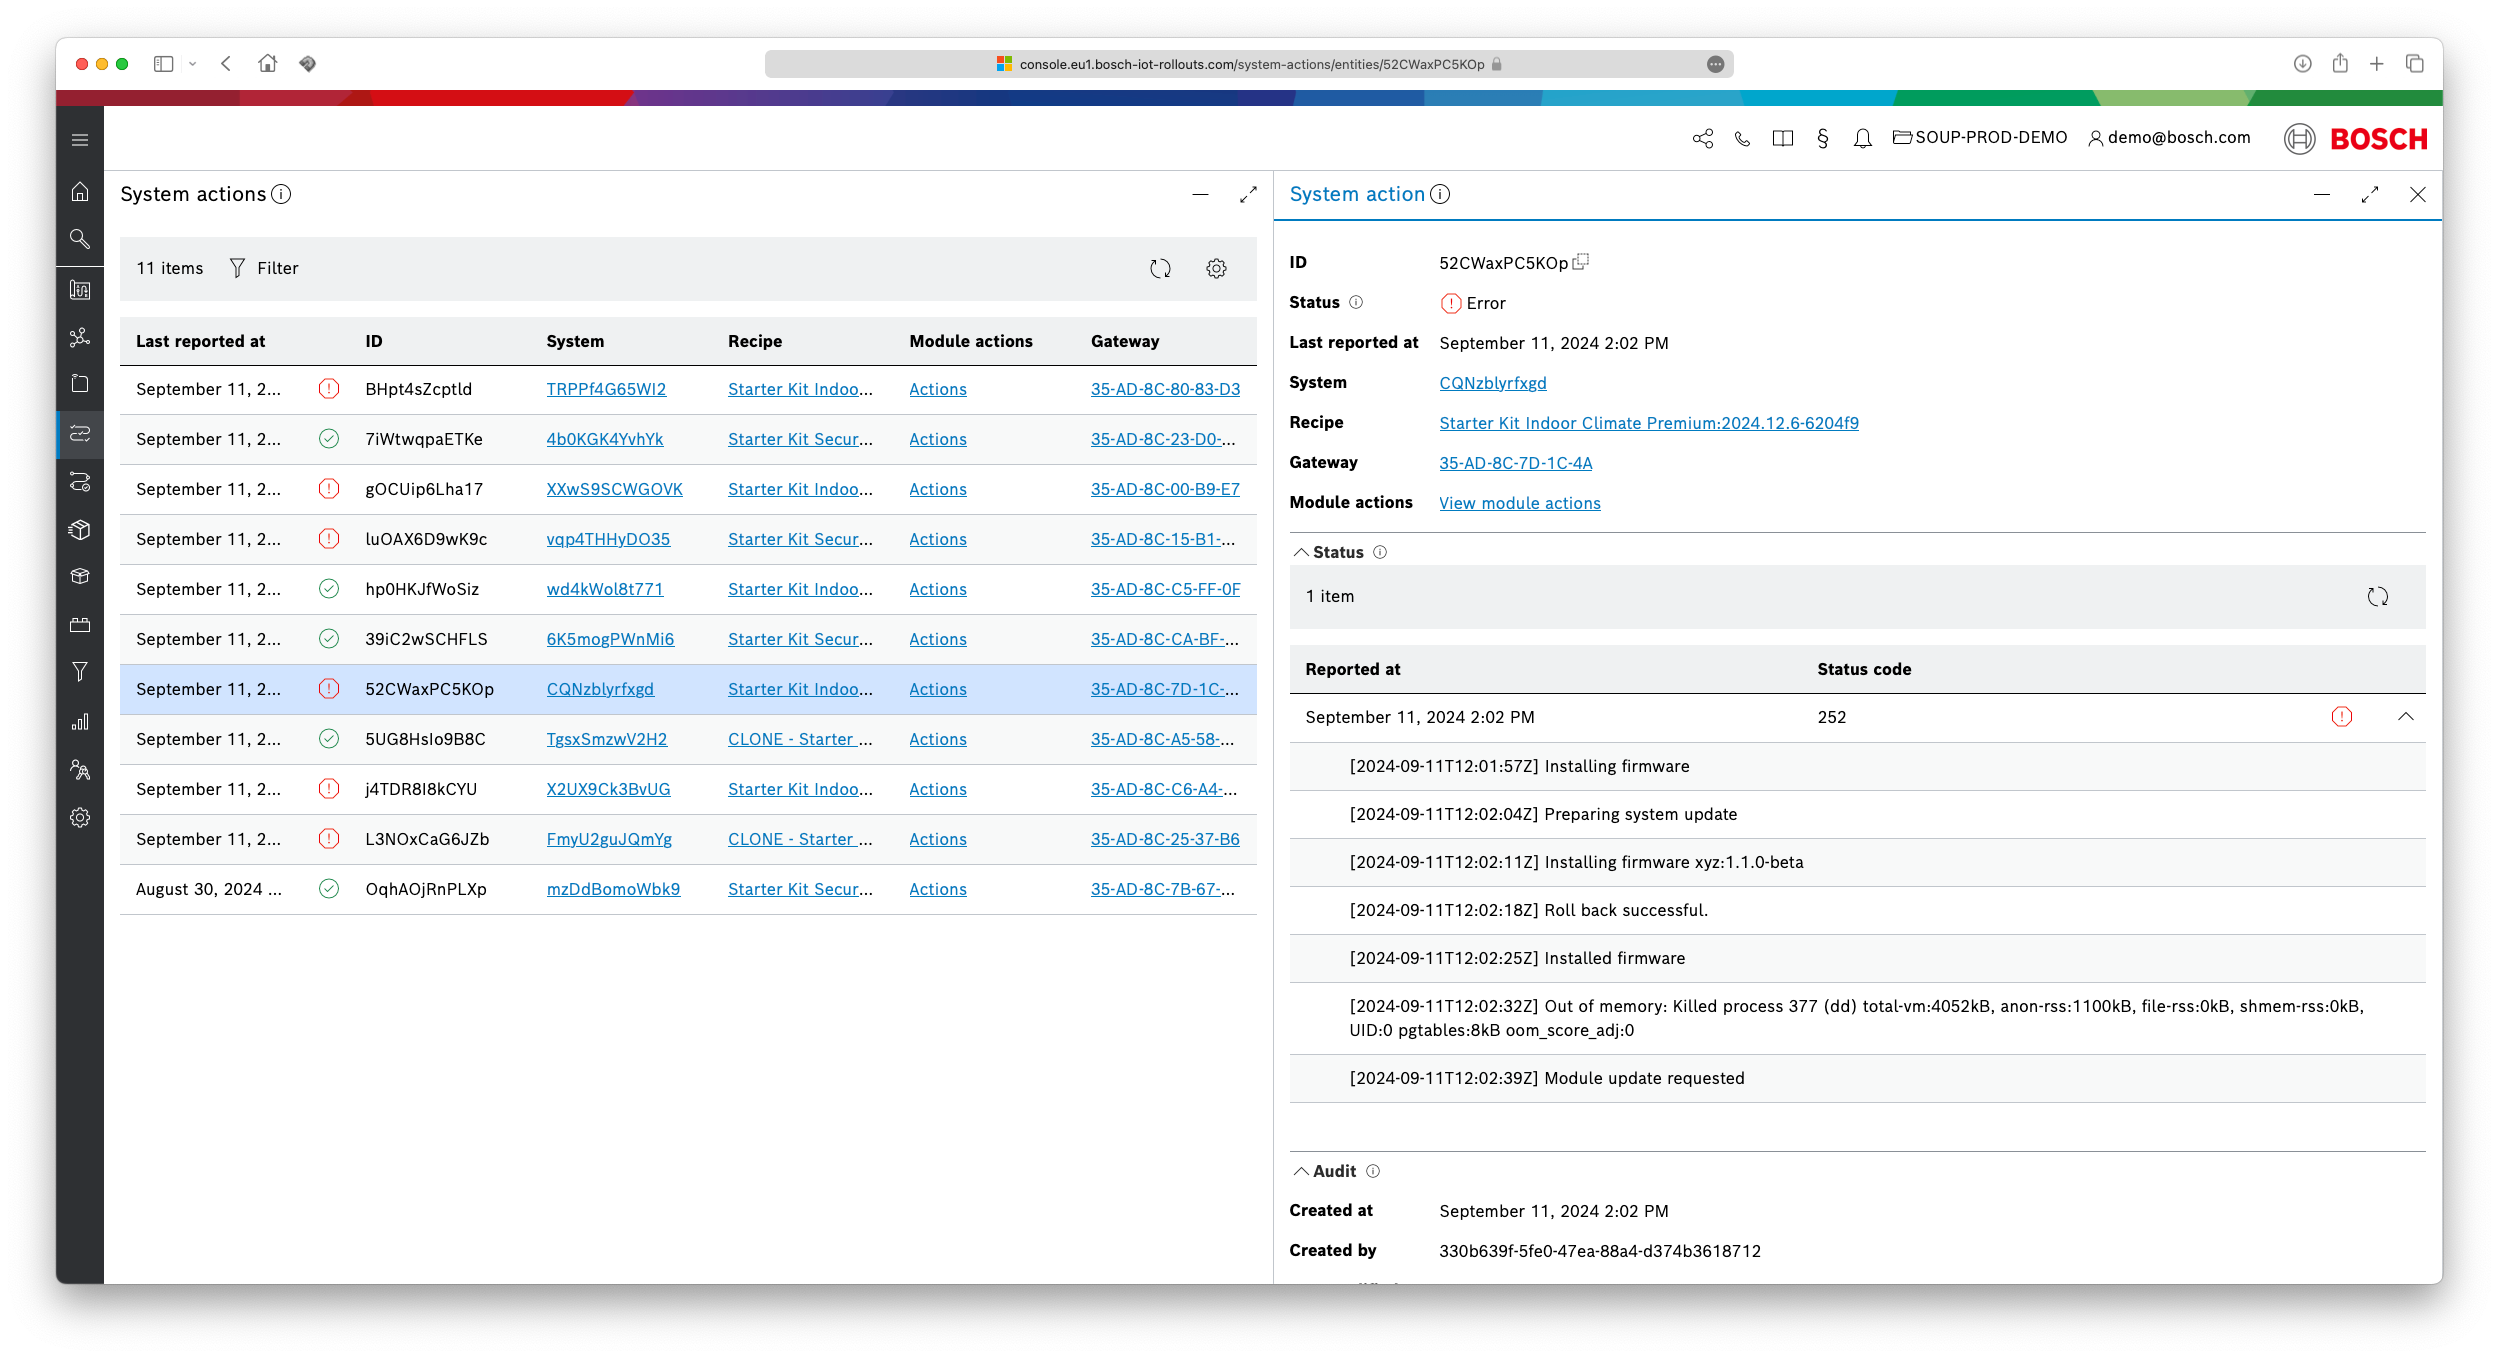Viewport: 2499px width, 1358px height.
Task: Click the refresh icon in Status section
Action: (x=2377, y=597)
